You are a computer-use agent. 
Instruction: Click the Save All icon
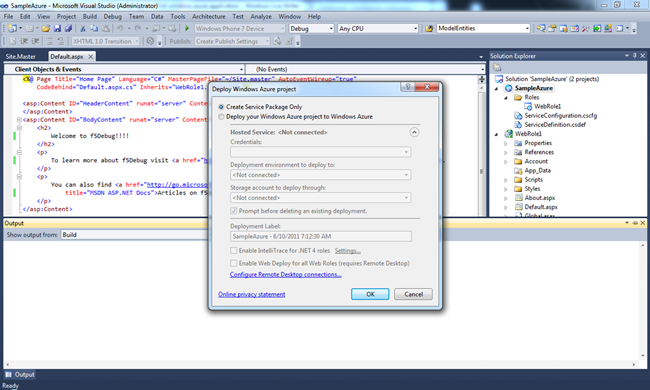click(x=68, y=29)
